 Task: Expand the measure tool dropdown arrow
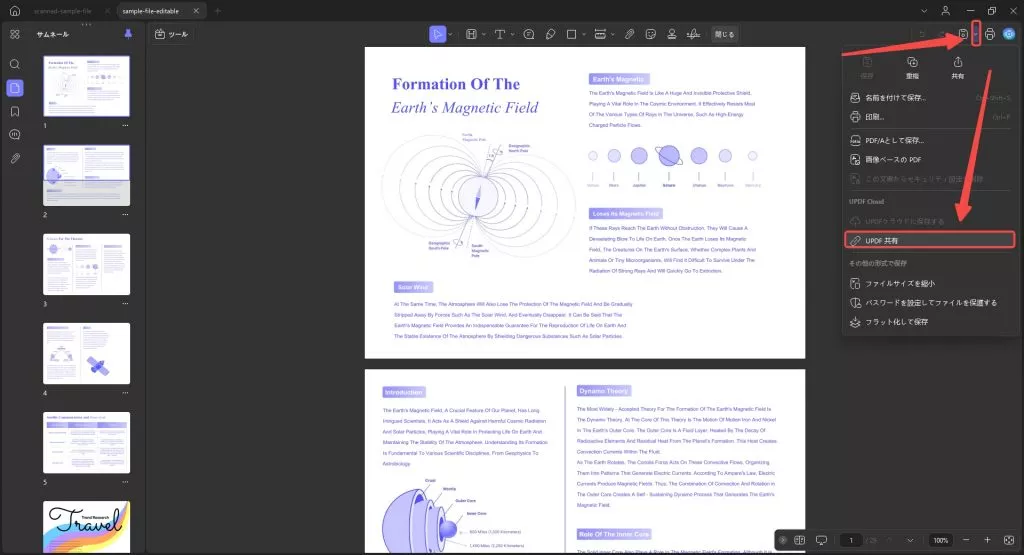pyautogui.click(x=613, y=34)
